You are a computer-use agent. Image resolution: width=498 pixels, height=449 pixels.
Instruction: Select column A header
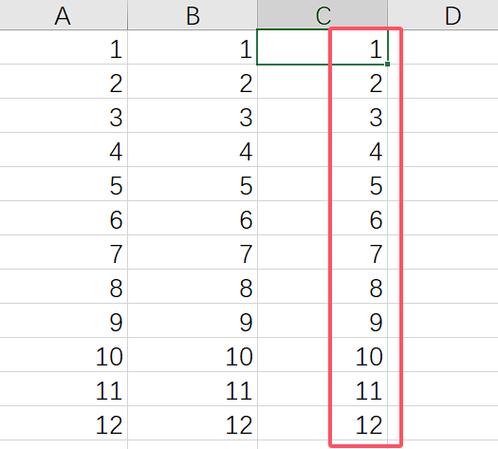(63, 15)
